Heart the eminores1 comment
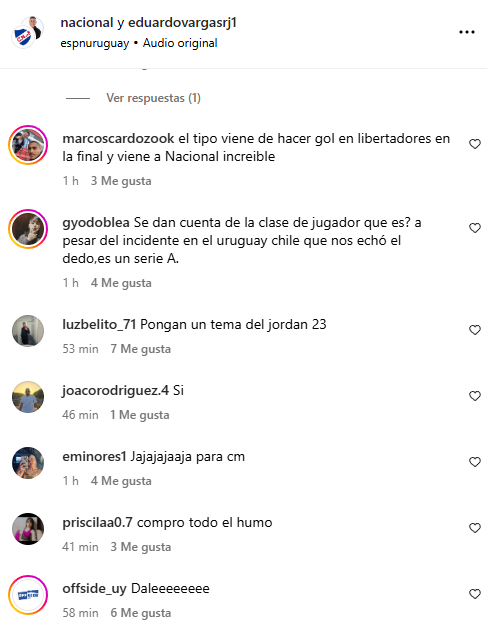 475,462
